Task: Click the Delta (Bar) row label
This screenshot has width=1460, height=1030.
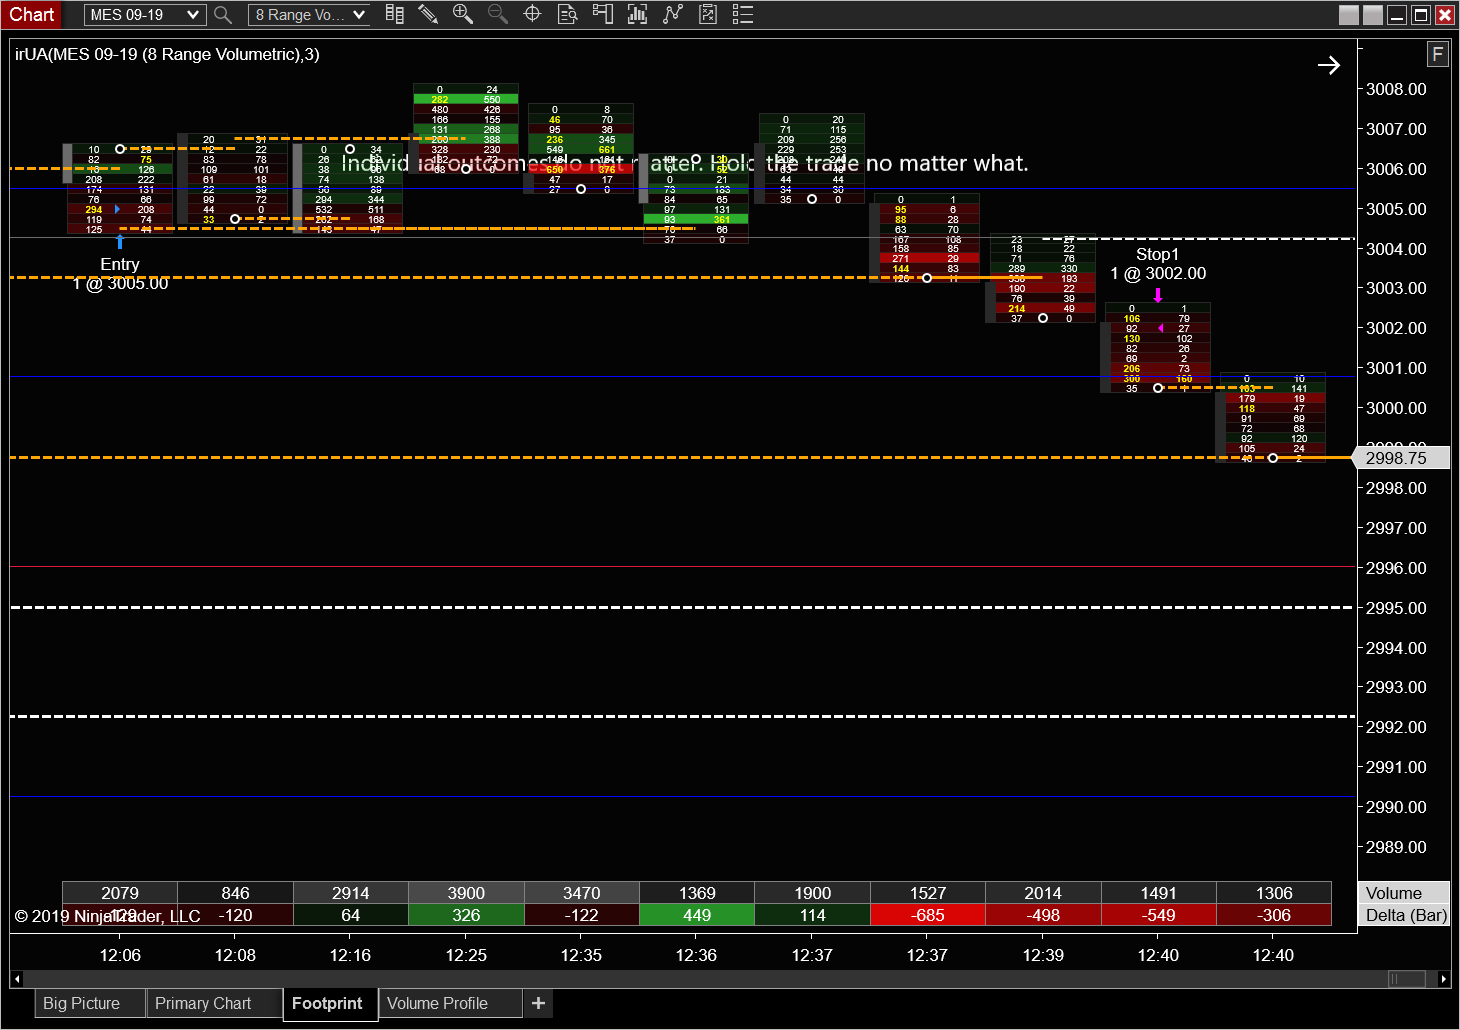Action: click(x=1406, y=915)
